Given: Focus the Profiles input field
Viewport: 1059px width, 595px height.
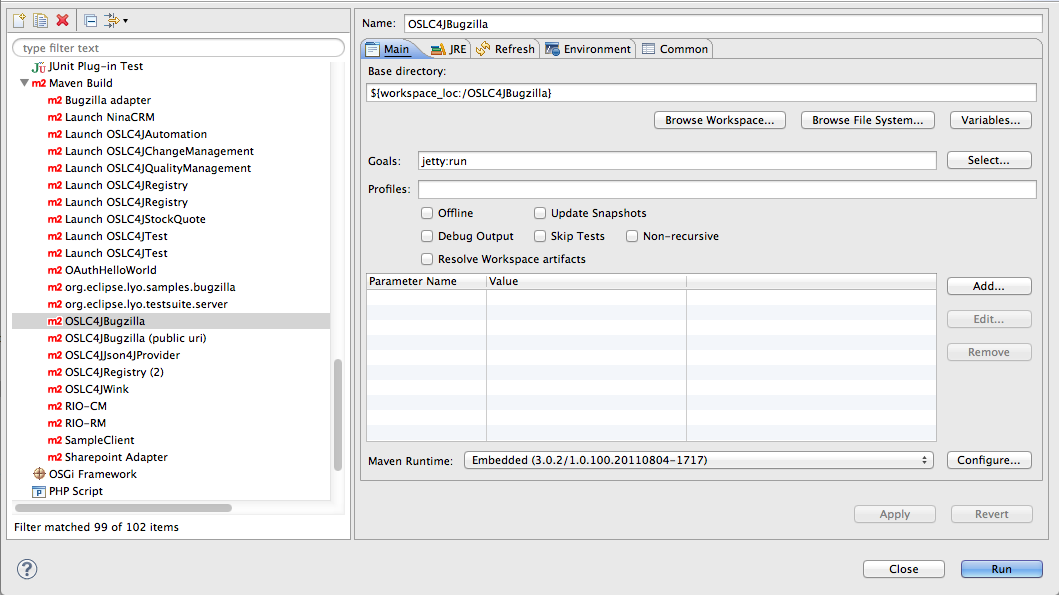Looking at the screenshot, I should coord(727,189).
